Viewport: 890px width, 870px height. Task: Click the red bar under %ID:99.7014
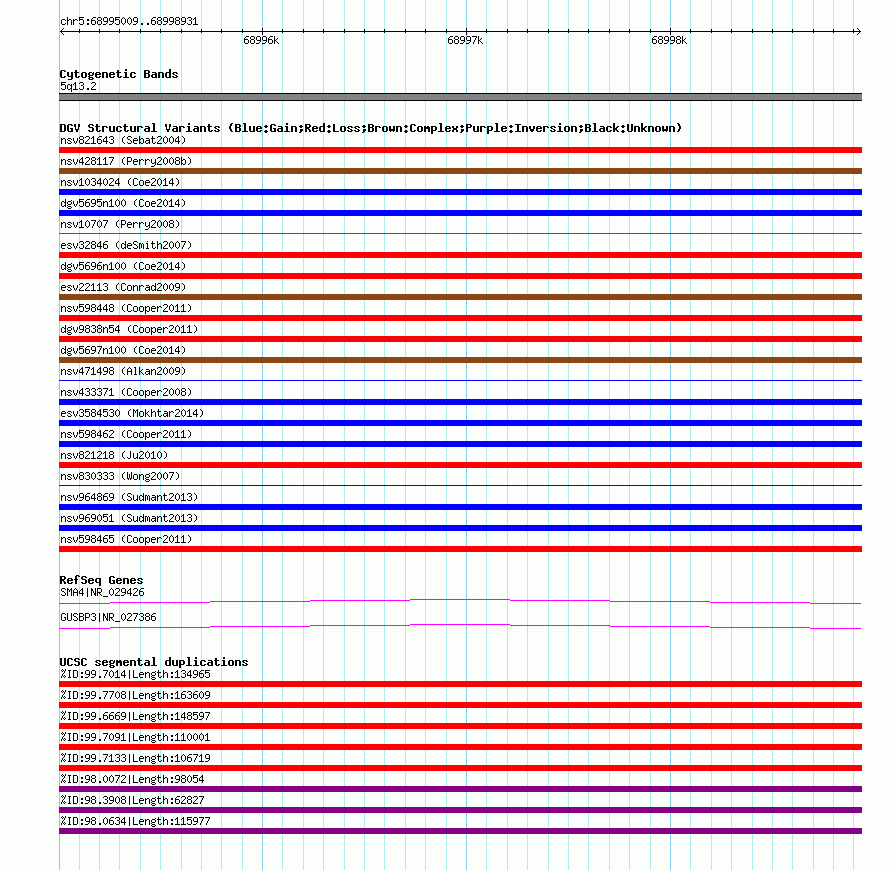(460, 684)
